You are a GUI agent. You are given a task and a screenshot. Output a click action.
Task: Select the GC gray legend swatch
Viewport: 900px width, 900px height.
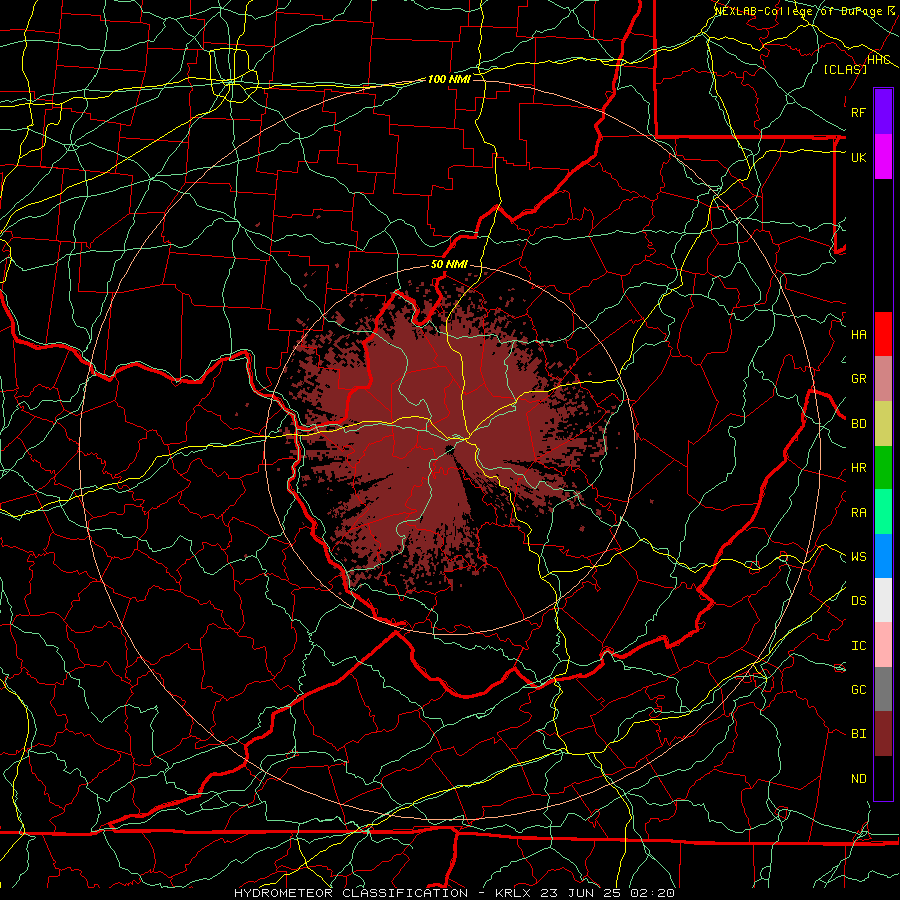(883, 689)
